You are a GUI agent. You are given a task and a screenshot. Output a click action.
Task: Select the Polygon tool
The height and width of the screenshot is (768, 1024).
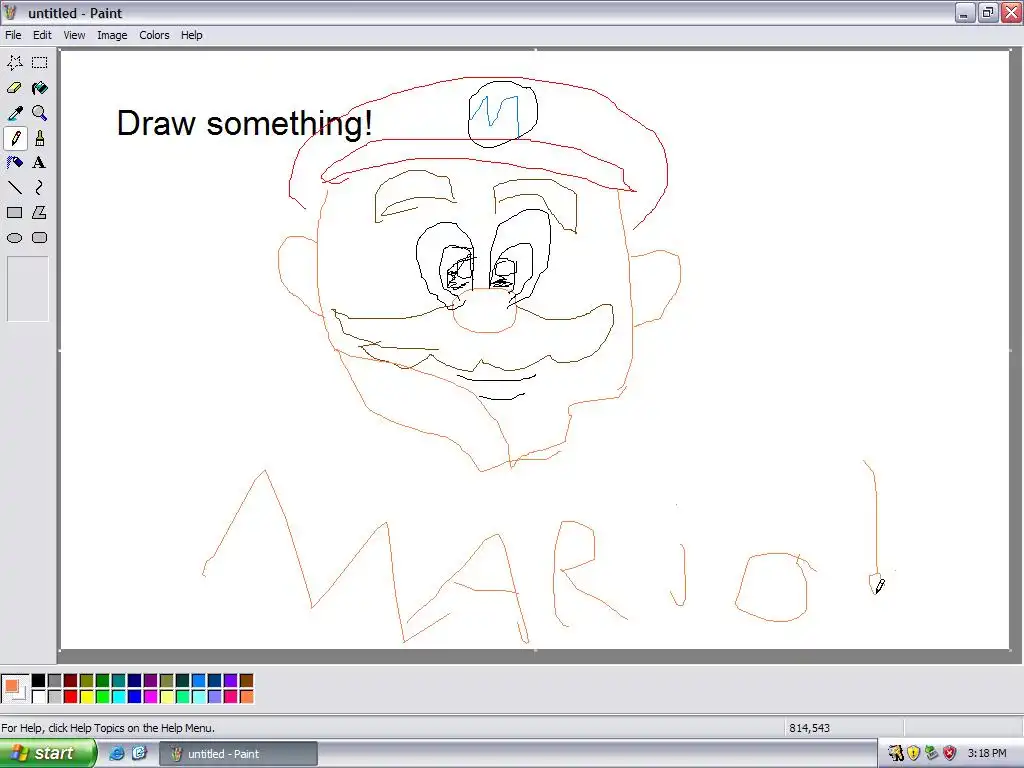pos(40,213)
